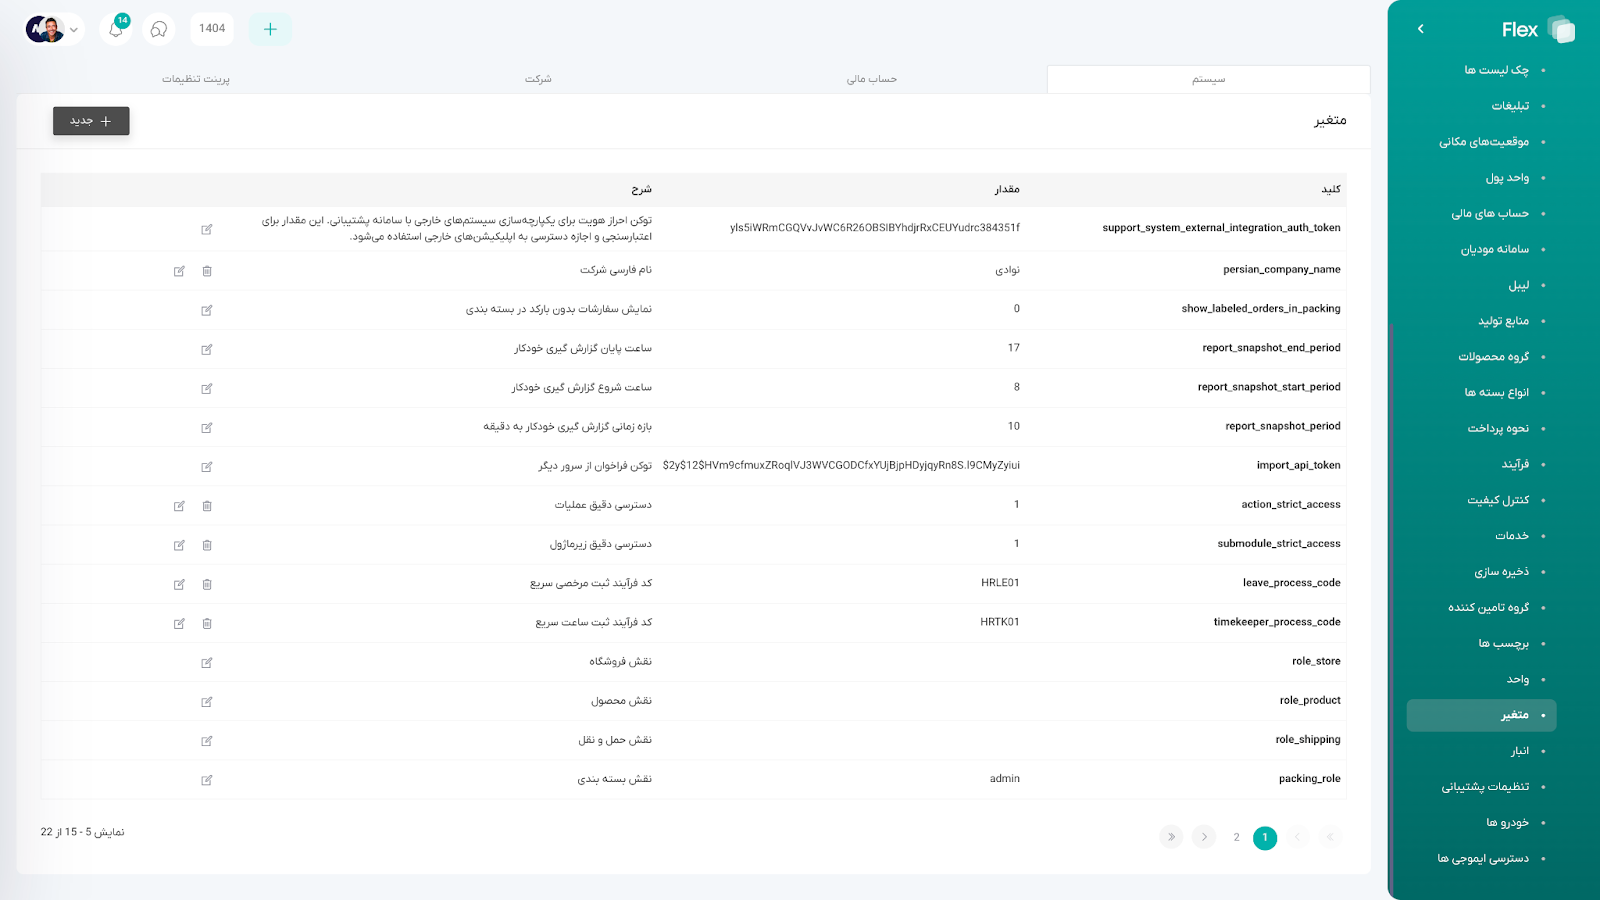1600x900 pixels.
Task: Click the جدید new button
Action: [x=91, y=121]
